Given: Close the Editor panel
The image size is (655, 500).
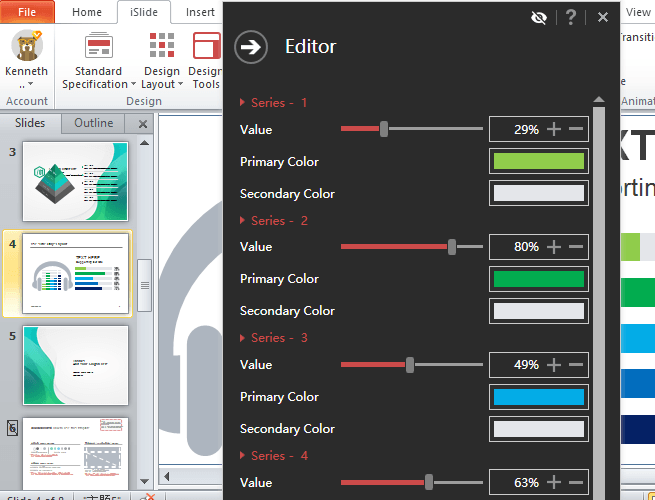Looking at the screenshot, I should [602, 17].
